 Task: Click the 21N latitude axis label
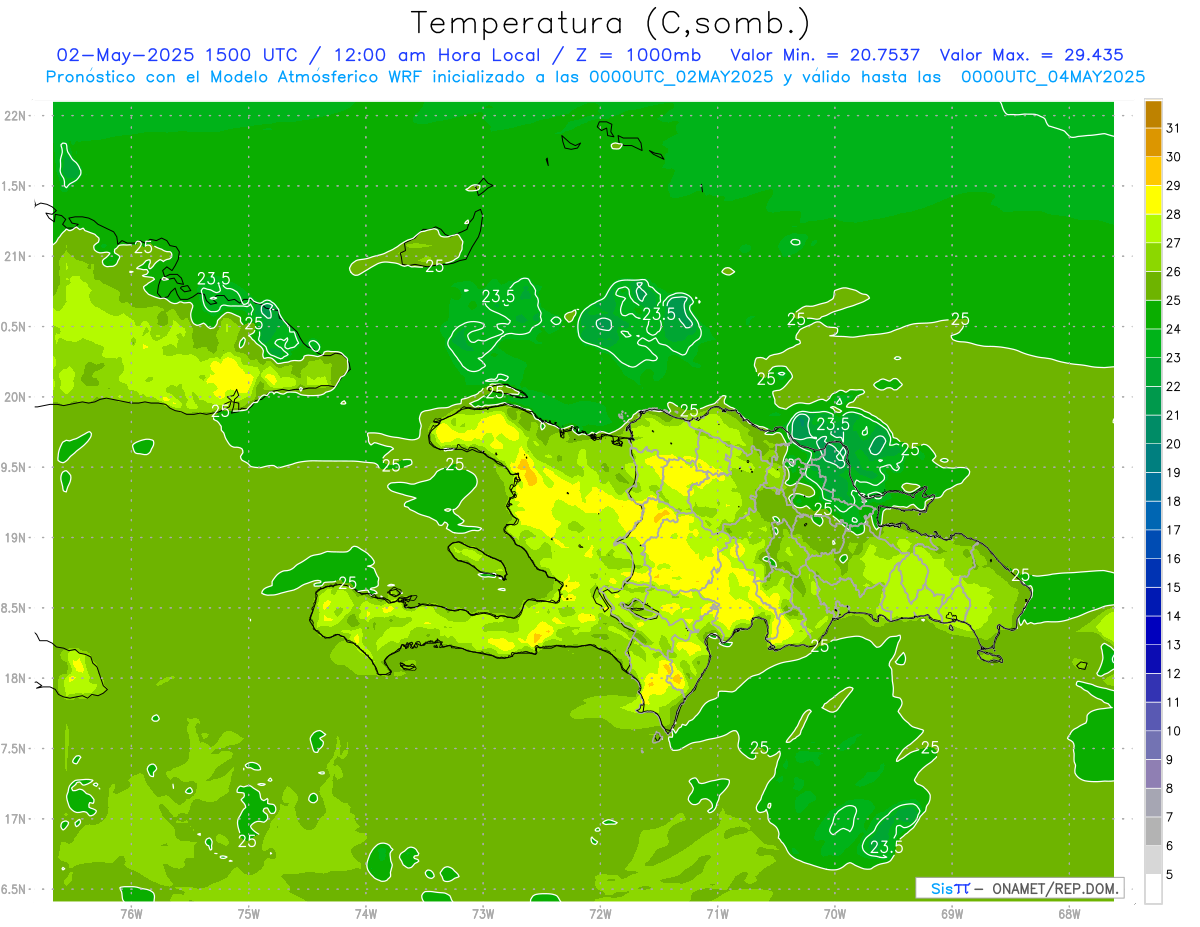pyautogui.click(x=15, y=256)
